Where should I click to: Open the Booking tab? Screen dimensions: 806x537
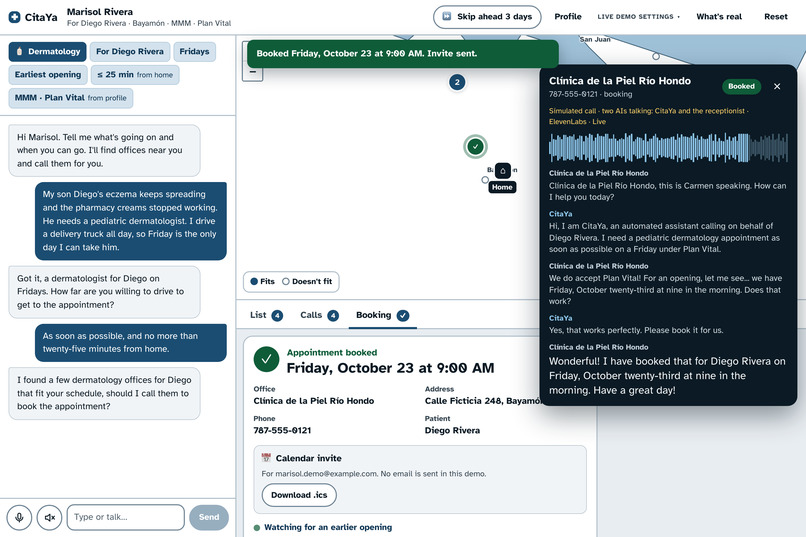coord(382,315)
